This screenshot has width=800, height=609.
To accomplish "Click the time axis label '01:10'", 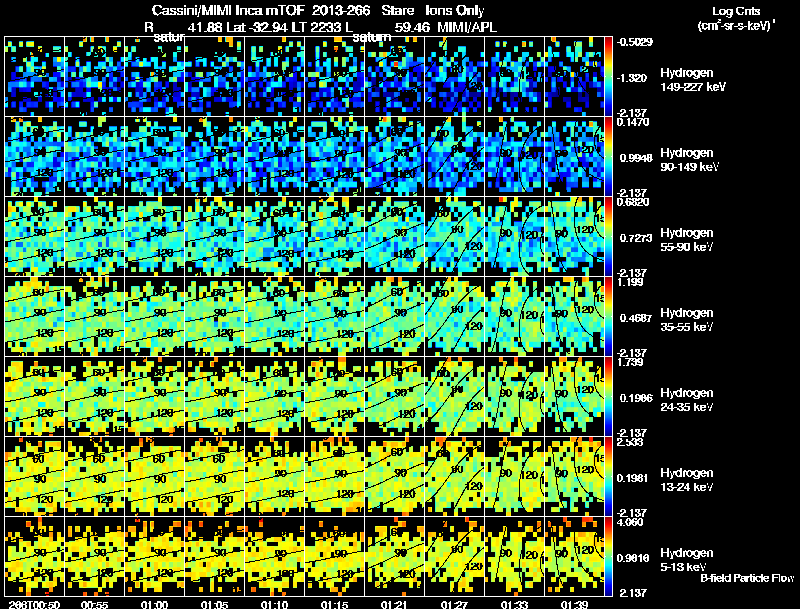I will 274,604.
